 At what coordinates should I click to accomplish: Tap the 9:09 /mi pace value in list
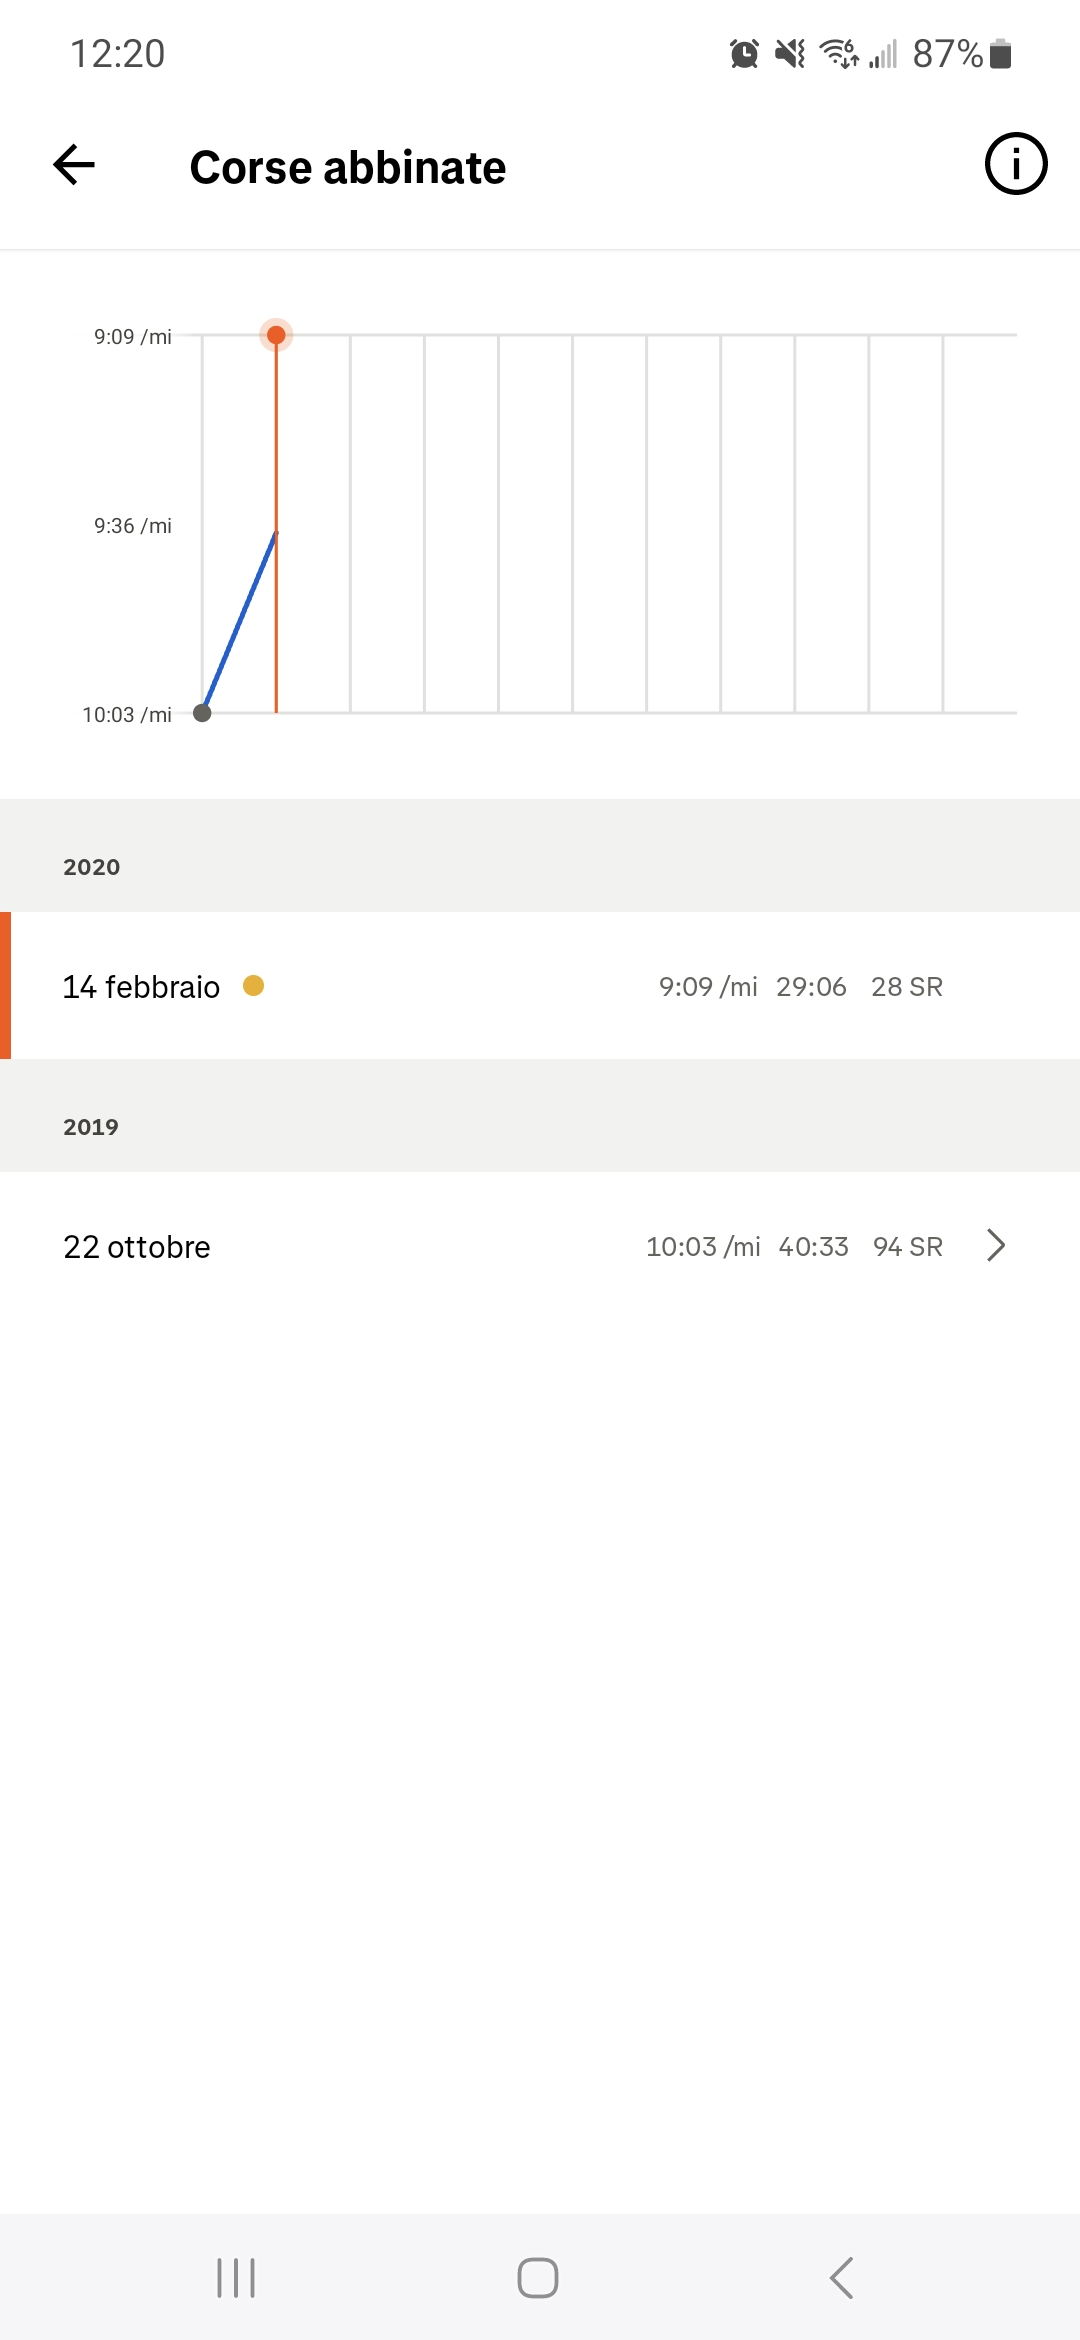tap(708, 987)
